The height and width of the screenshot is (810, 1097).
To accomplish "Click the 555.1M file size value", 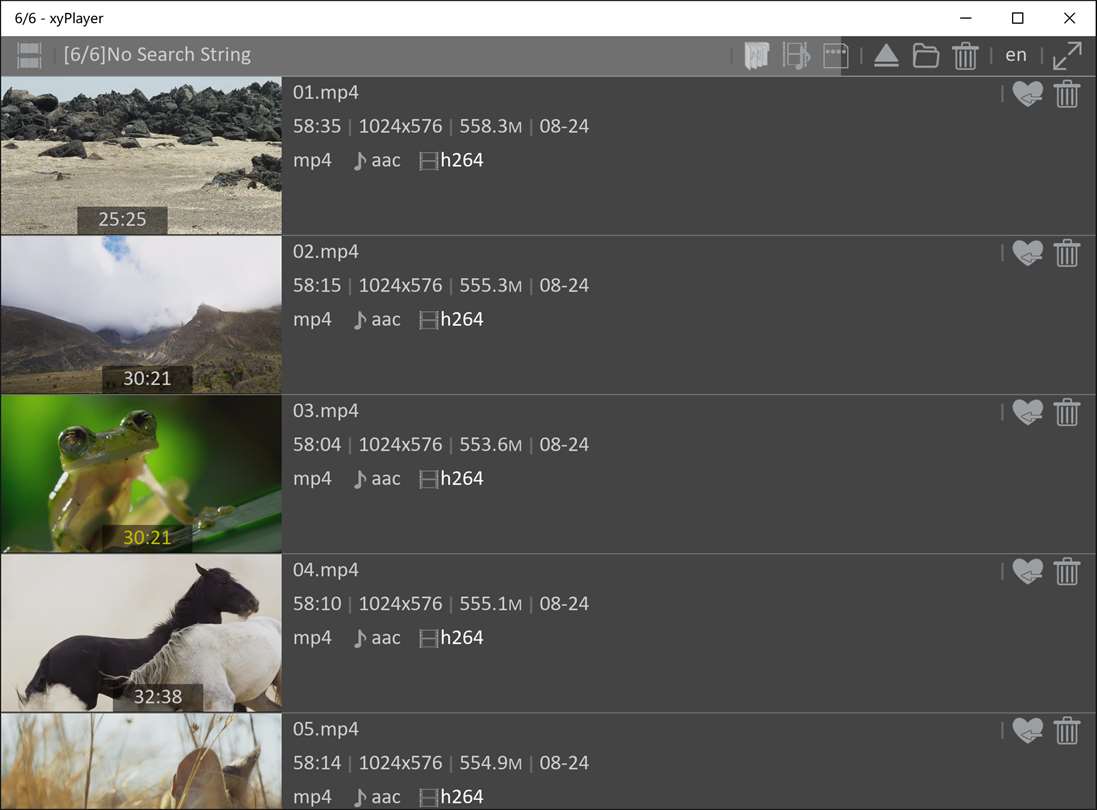I will tap(490, 604).
